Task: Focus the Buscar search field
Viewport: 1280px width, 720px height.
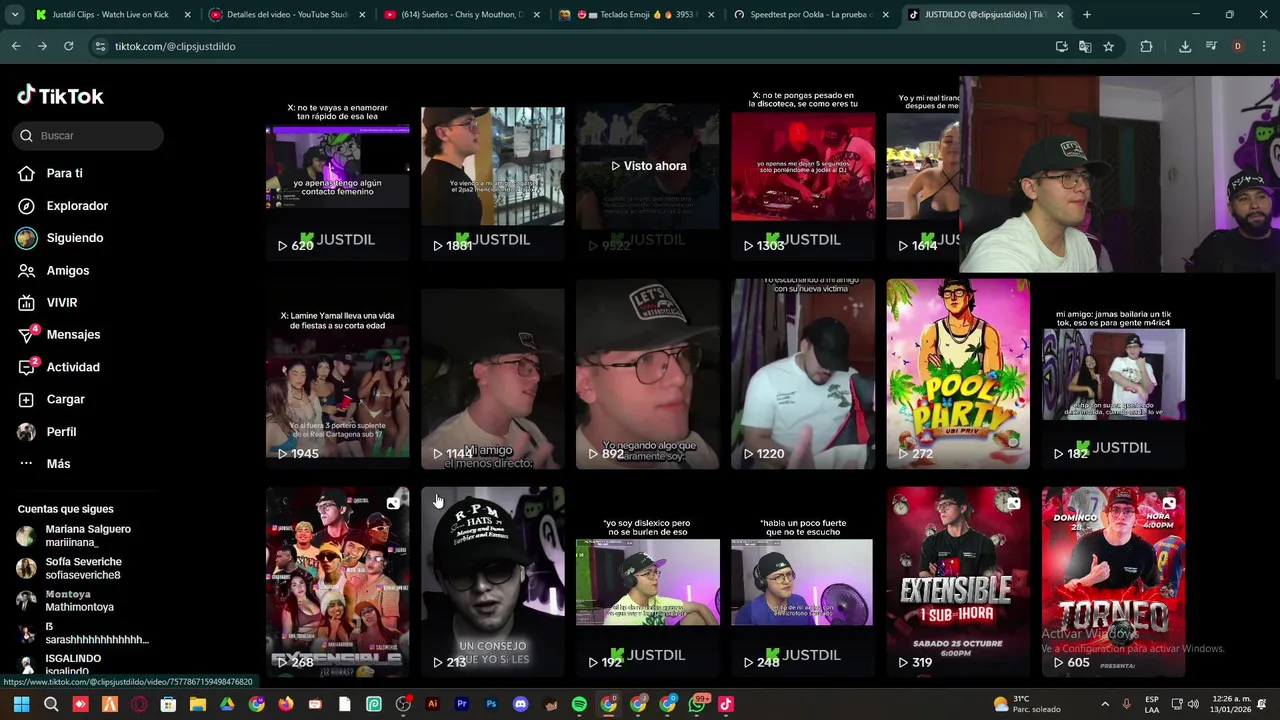Action: [88, 135]
